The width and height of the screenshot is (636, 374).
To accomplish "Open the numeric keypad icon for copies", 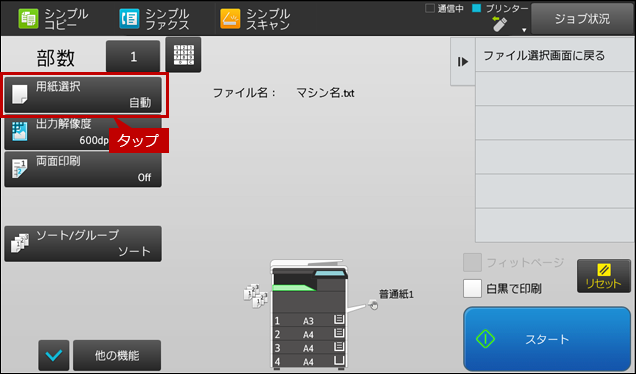I will click(183, 55).
